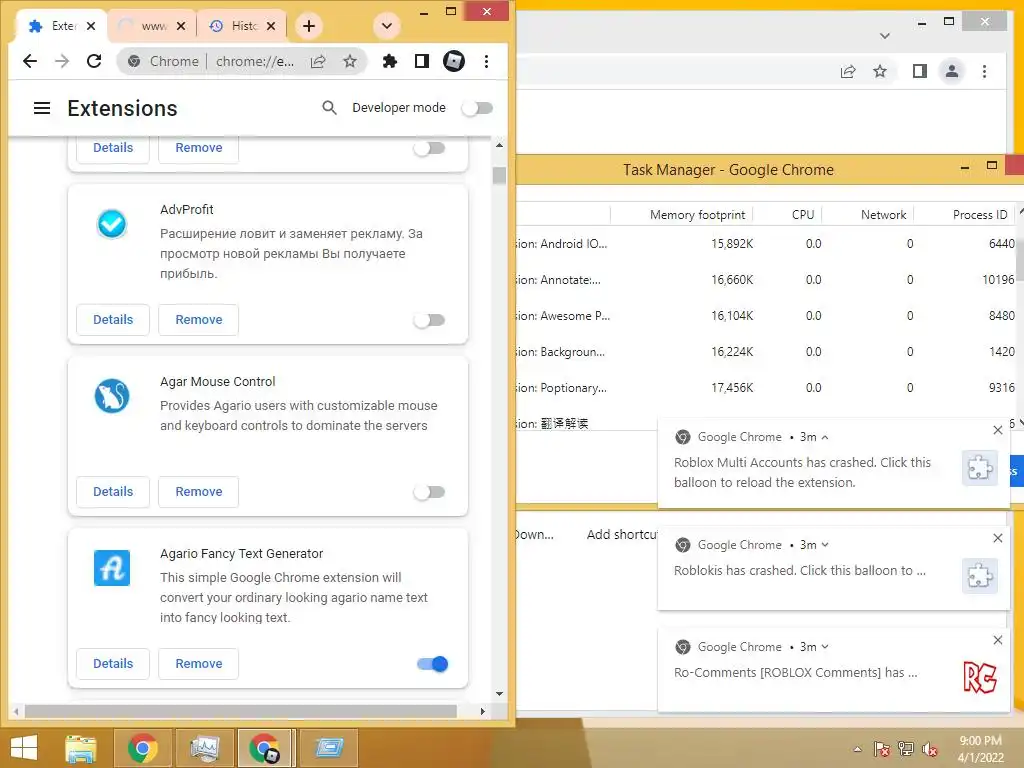This screenshot has height=768, width=1024.
Task: Click the puzzle icon on Roblokis crash notification
Action: [x=980, y=576]
